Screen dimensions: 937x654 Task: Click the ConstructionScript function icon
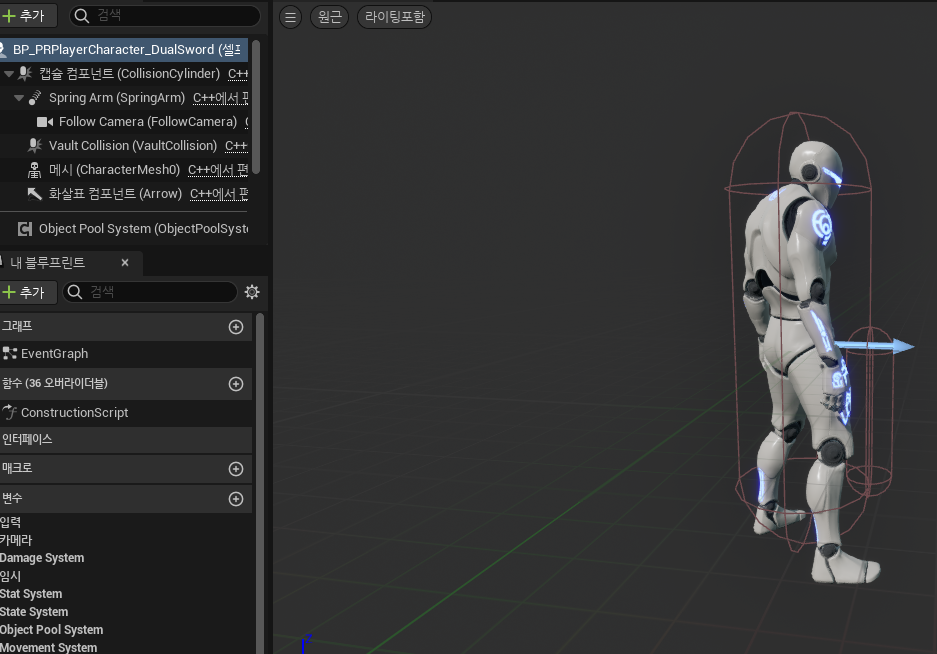(x=10, y=412)
